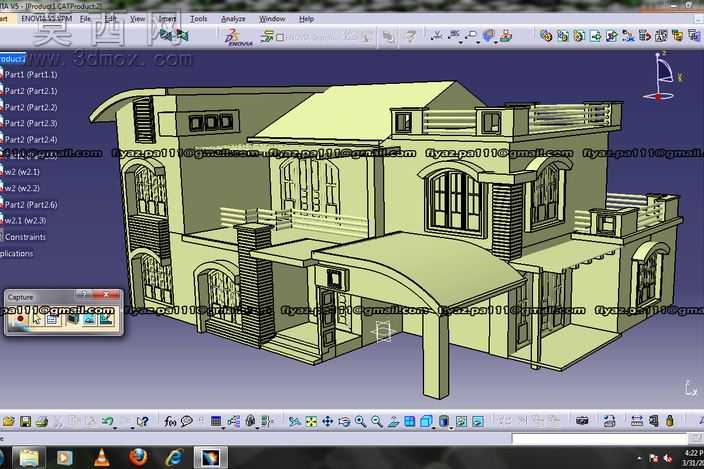Swap the visible space

[478, 421]
